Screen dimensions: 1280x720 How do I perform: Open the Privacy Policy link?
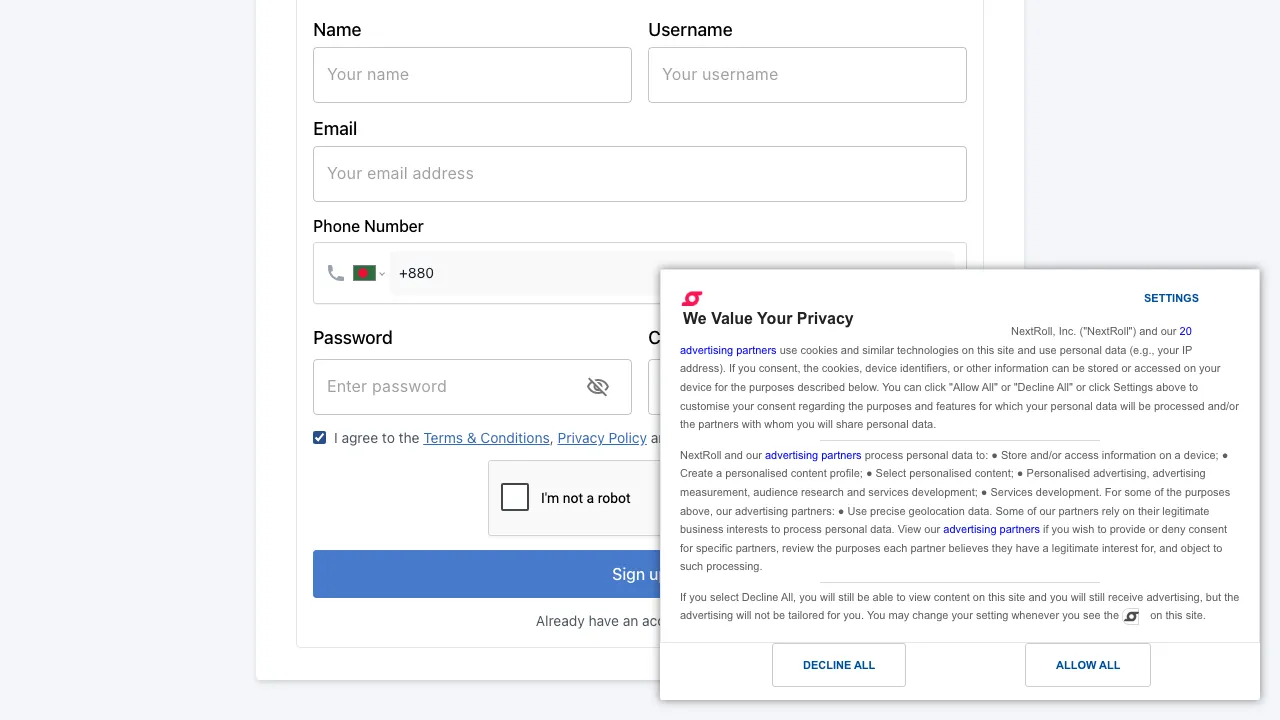tap(601, 438)
